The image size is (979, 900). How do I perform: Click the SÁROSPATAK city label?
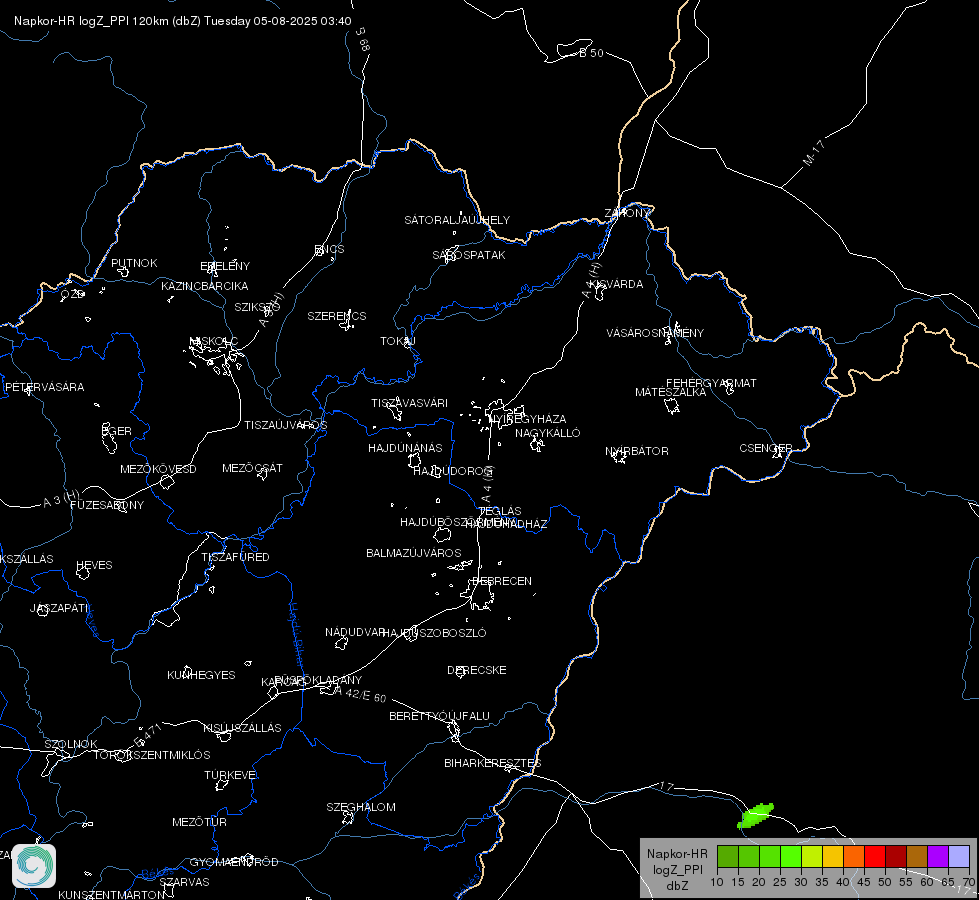point(469,255)
